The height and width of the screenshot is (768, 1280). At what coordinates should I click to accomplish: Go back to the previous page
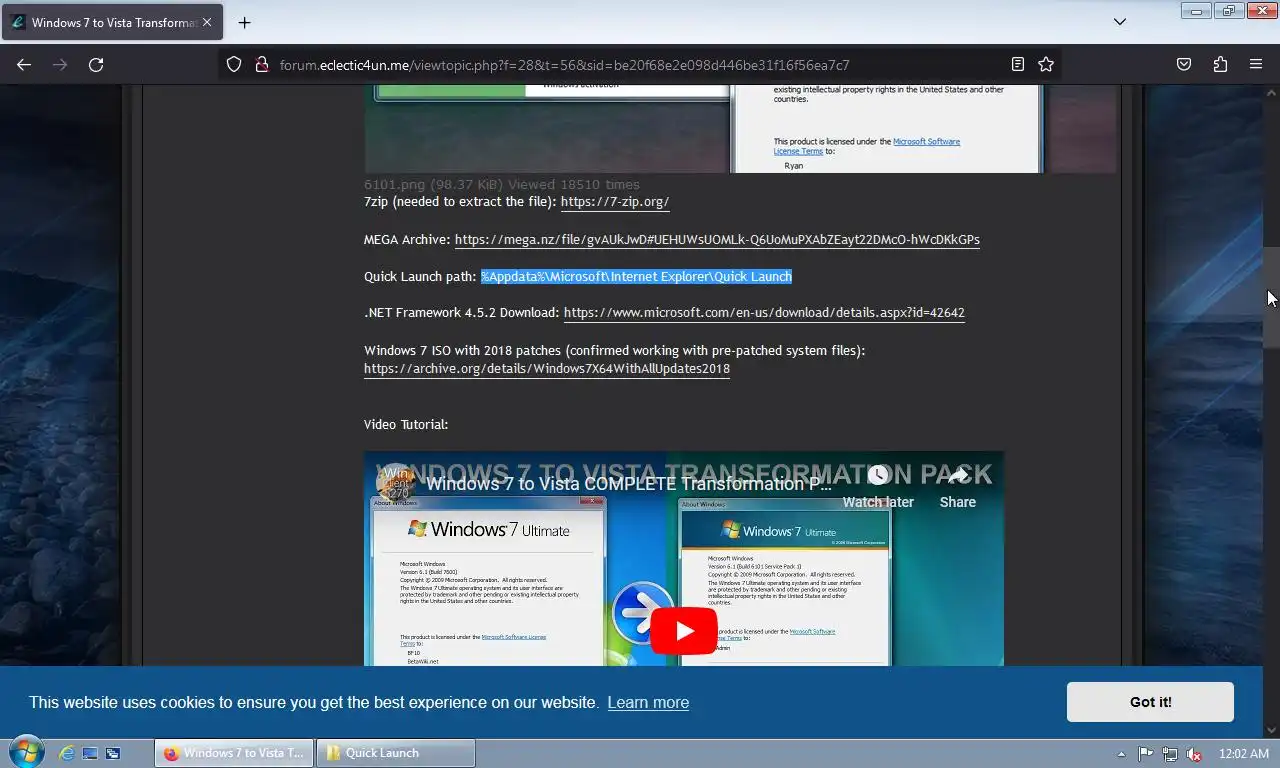(24, 64)
